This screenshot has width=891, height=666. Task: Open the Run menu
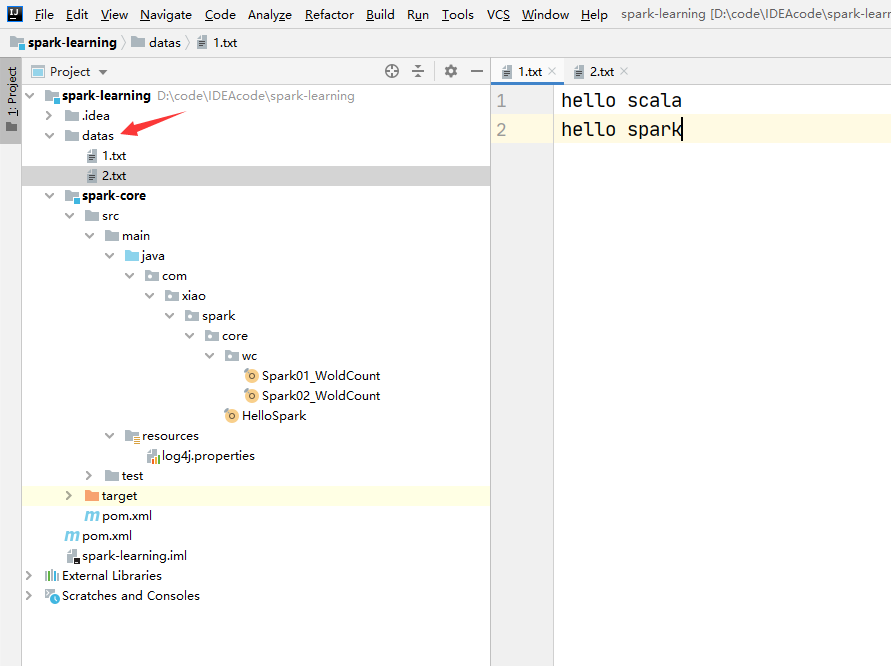pos(418,14)
